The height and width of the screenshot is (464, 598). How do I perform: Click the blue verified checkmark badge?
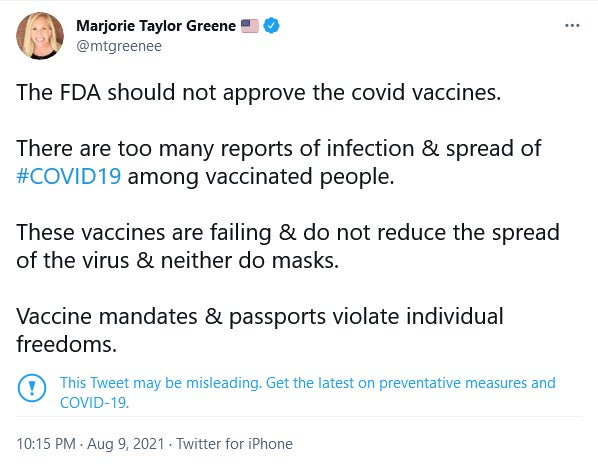point(272,26)
